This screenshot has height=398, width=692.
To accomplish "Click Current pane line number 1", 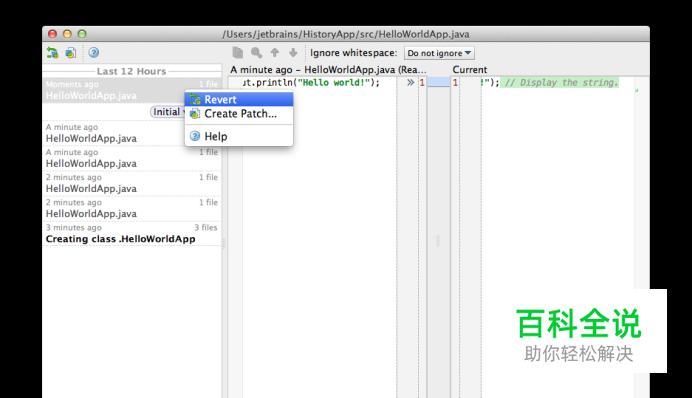I will click(x=455, y=83).
